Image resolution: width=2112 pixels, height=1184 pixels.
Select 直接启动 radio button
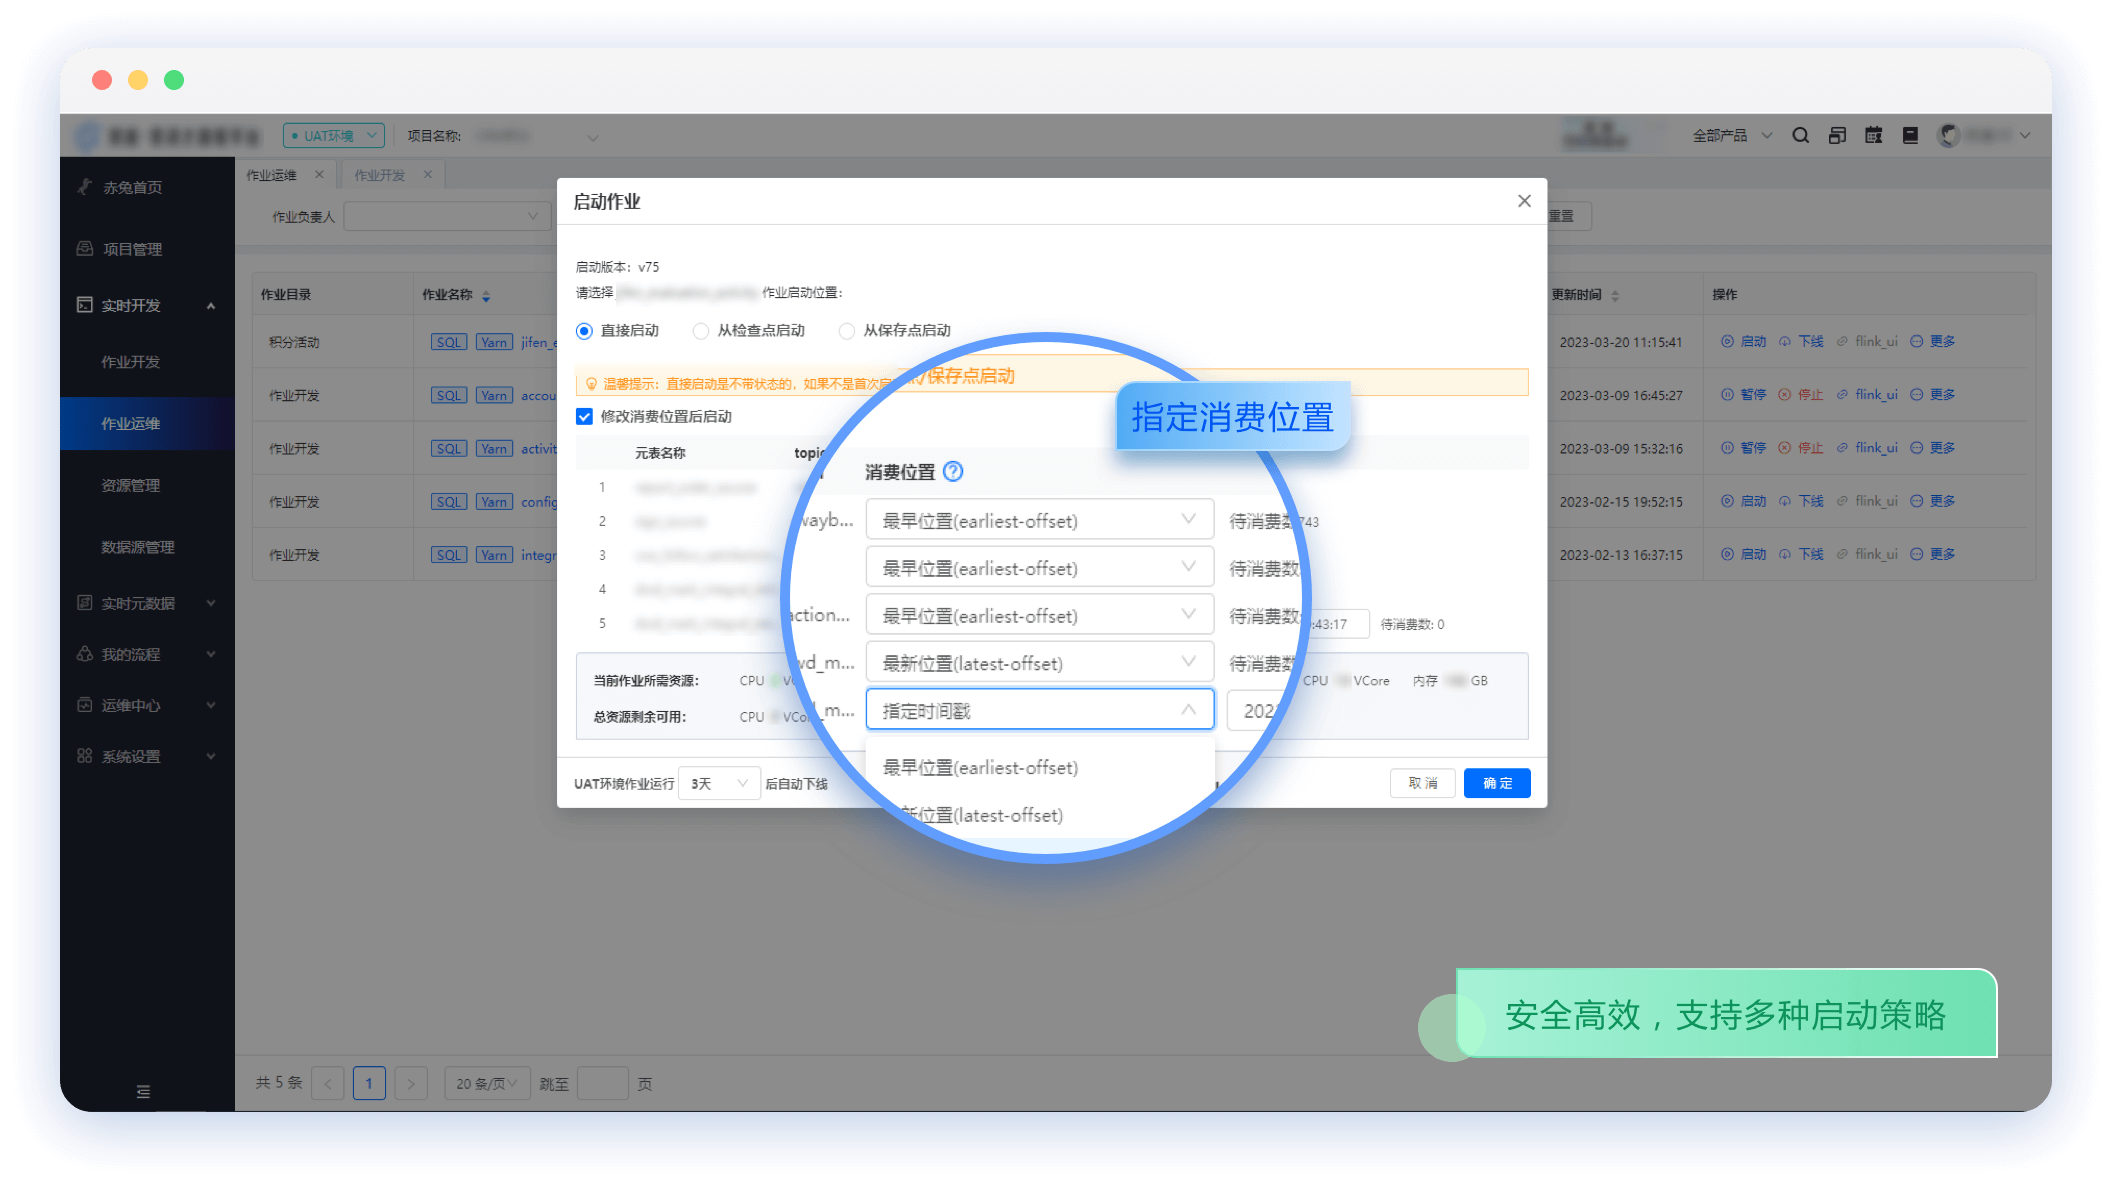click(x=585, y=331)
